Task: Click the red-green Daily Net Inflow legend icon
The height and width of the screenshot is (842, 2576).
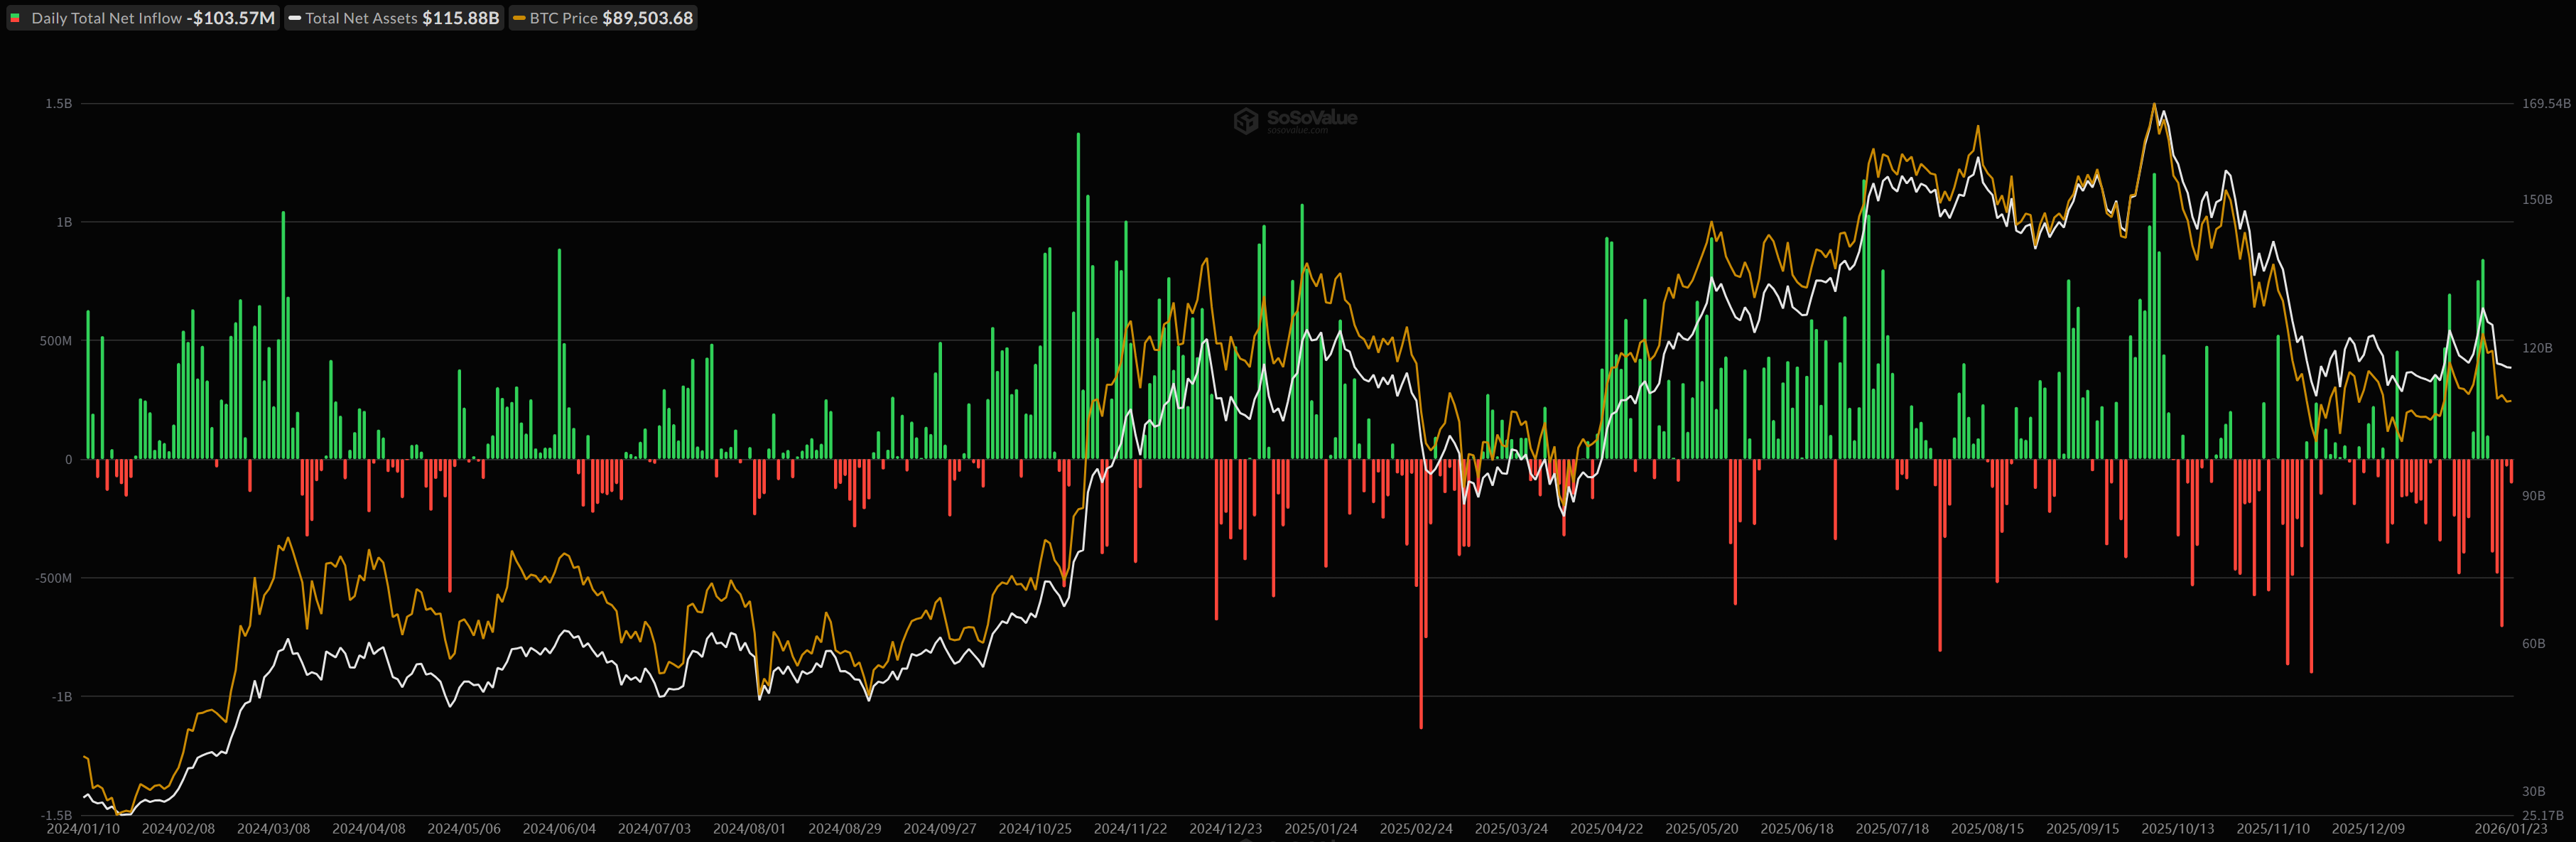Action: point(15,18)
